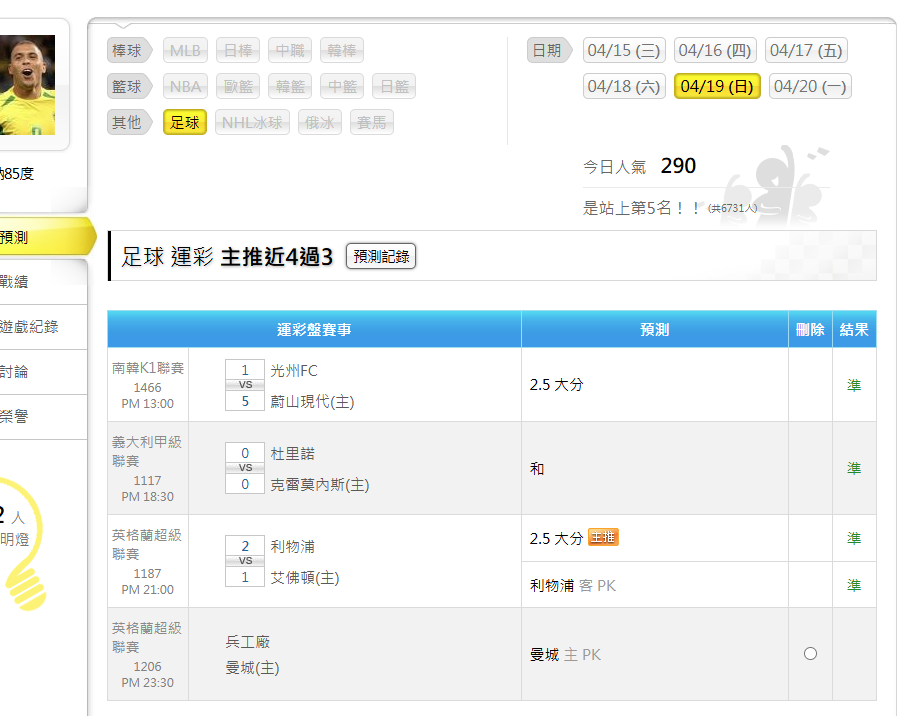
Task: Select the delete radio for 曼城 主 PK
Action: point(810,654)
